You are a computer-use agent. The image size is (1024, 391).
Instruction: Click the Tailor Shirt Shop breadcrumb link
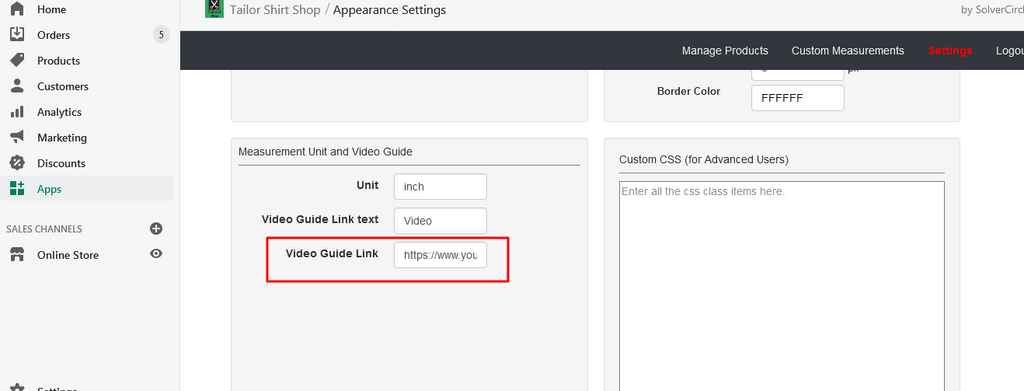point(275,10)
